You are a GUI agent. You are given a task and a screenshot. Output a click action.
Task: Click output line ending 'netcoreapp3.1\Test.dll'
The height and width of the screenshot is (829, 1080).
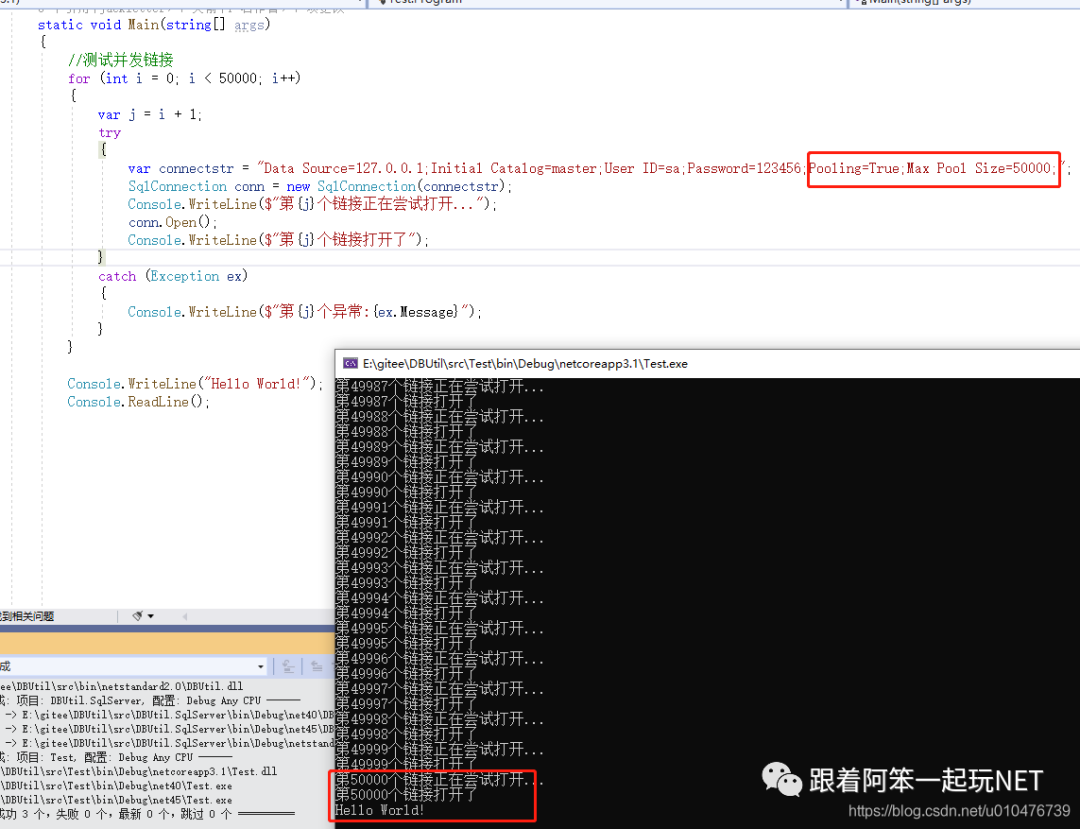click(x=138, y=771)
